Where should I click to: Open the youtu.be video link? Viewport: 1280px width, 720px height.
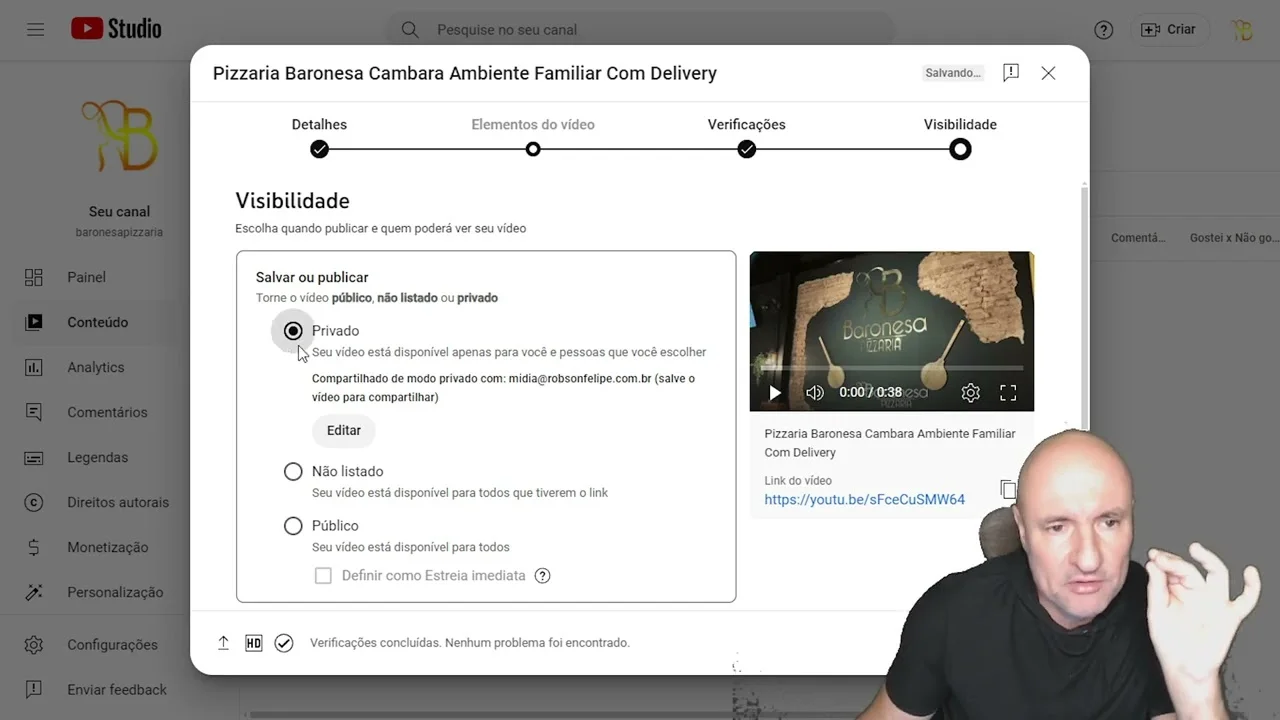pos(865,499)
